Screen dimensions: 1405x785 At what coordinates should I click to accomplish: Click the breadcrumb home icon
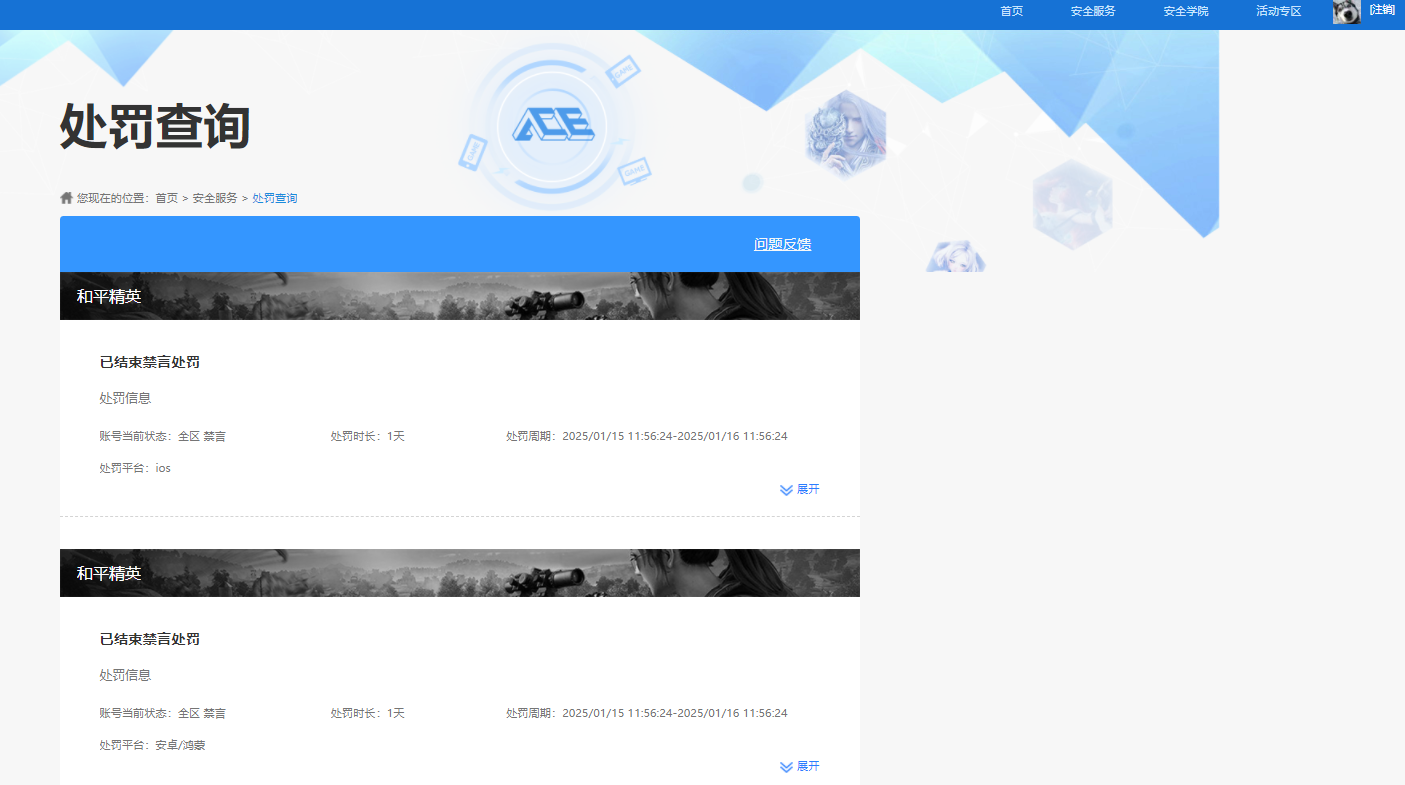tap(67, 198)
